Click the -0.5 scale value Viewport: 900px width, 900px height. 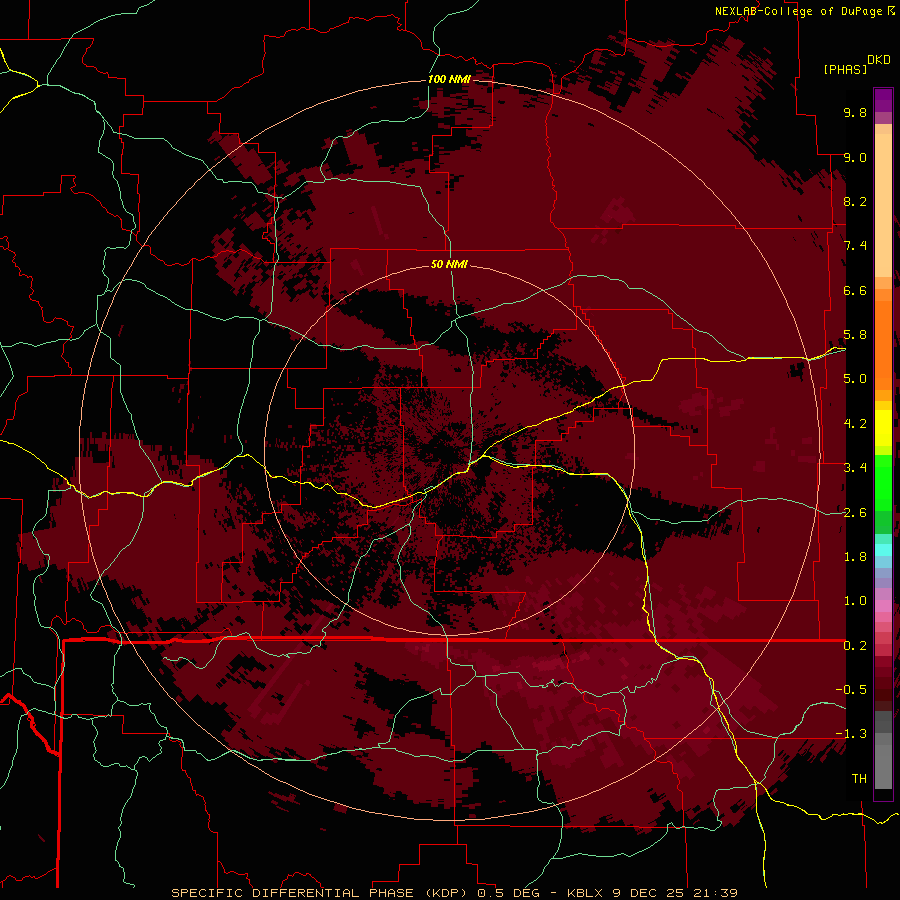pyautogui.click(x=851, y=690)
